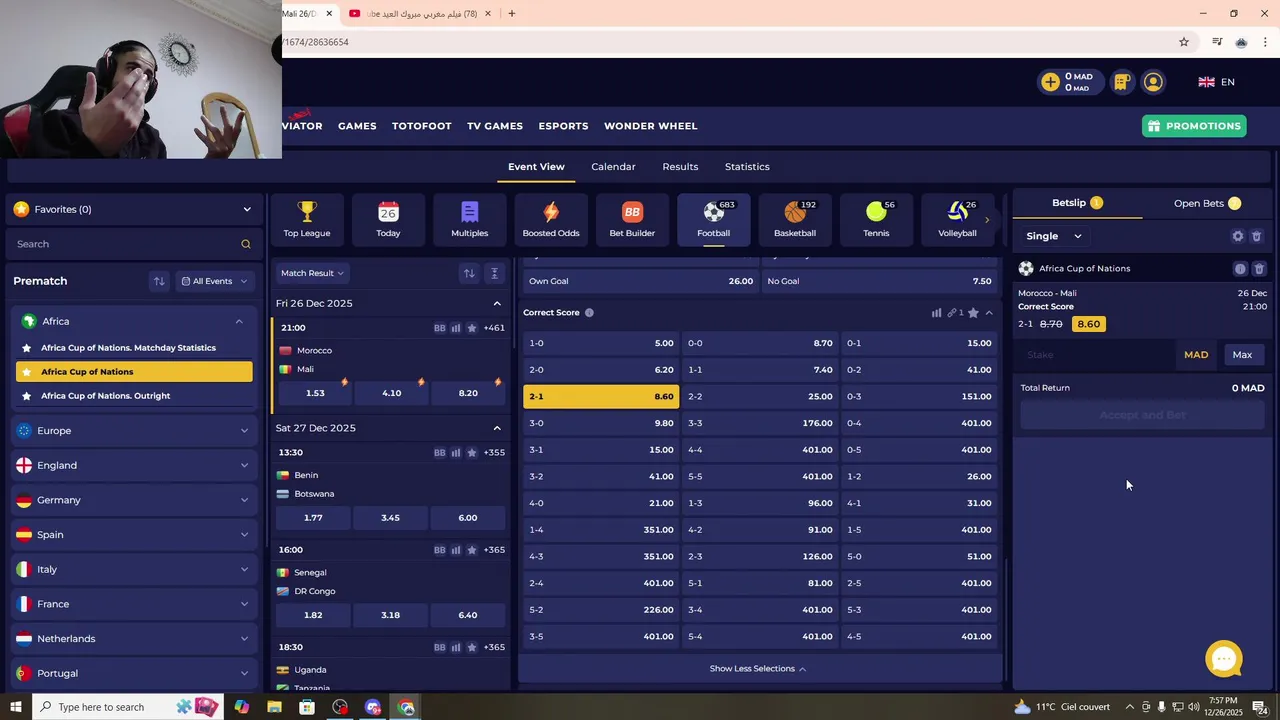
Task: Show info for Africa Cup of Nations bet
Action: click(x=1240, y=269)
